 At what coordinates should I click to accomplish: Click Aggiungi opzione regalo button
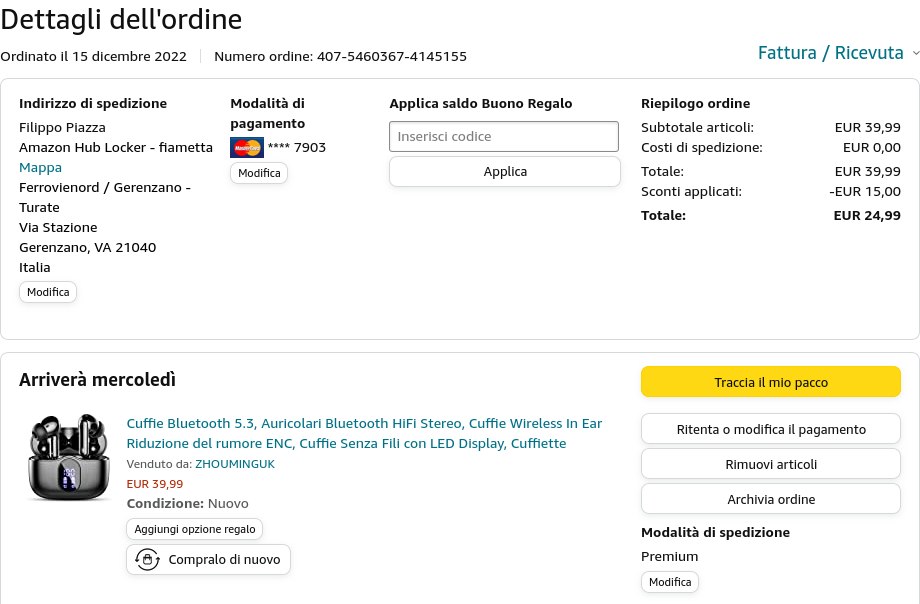(195, 529)
